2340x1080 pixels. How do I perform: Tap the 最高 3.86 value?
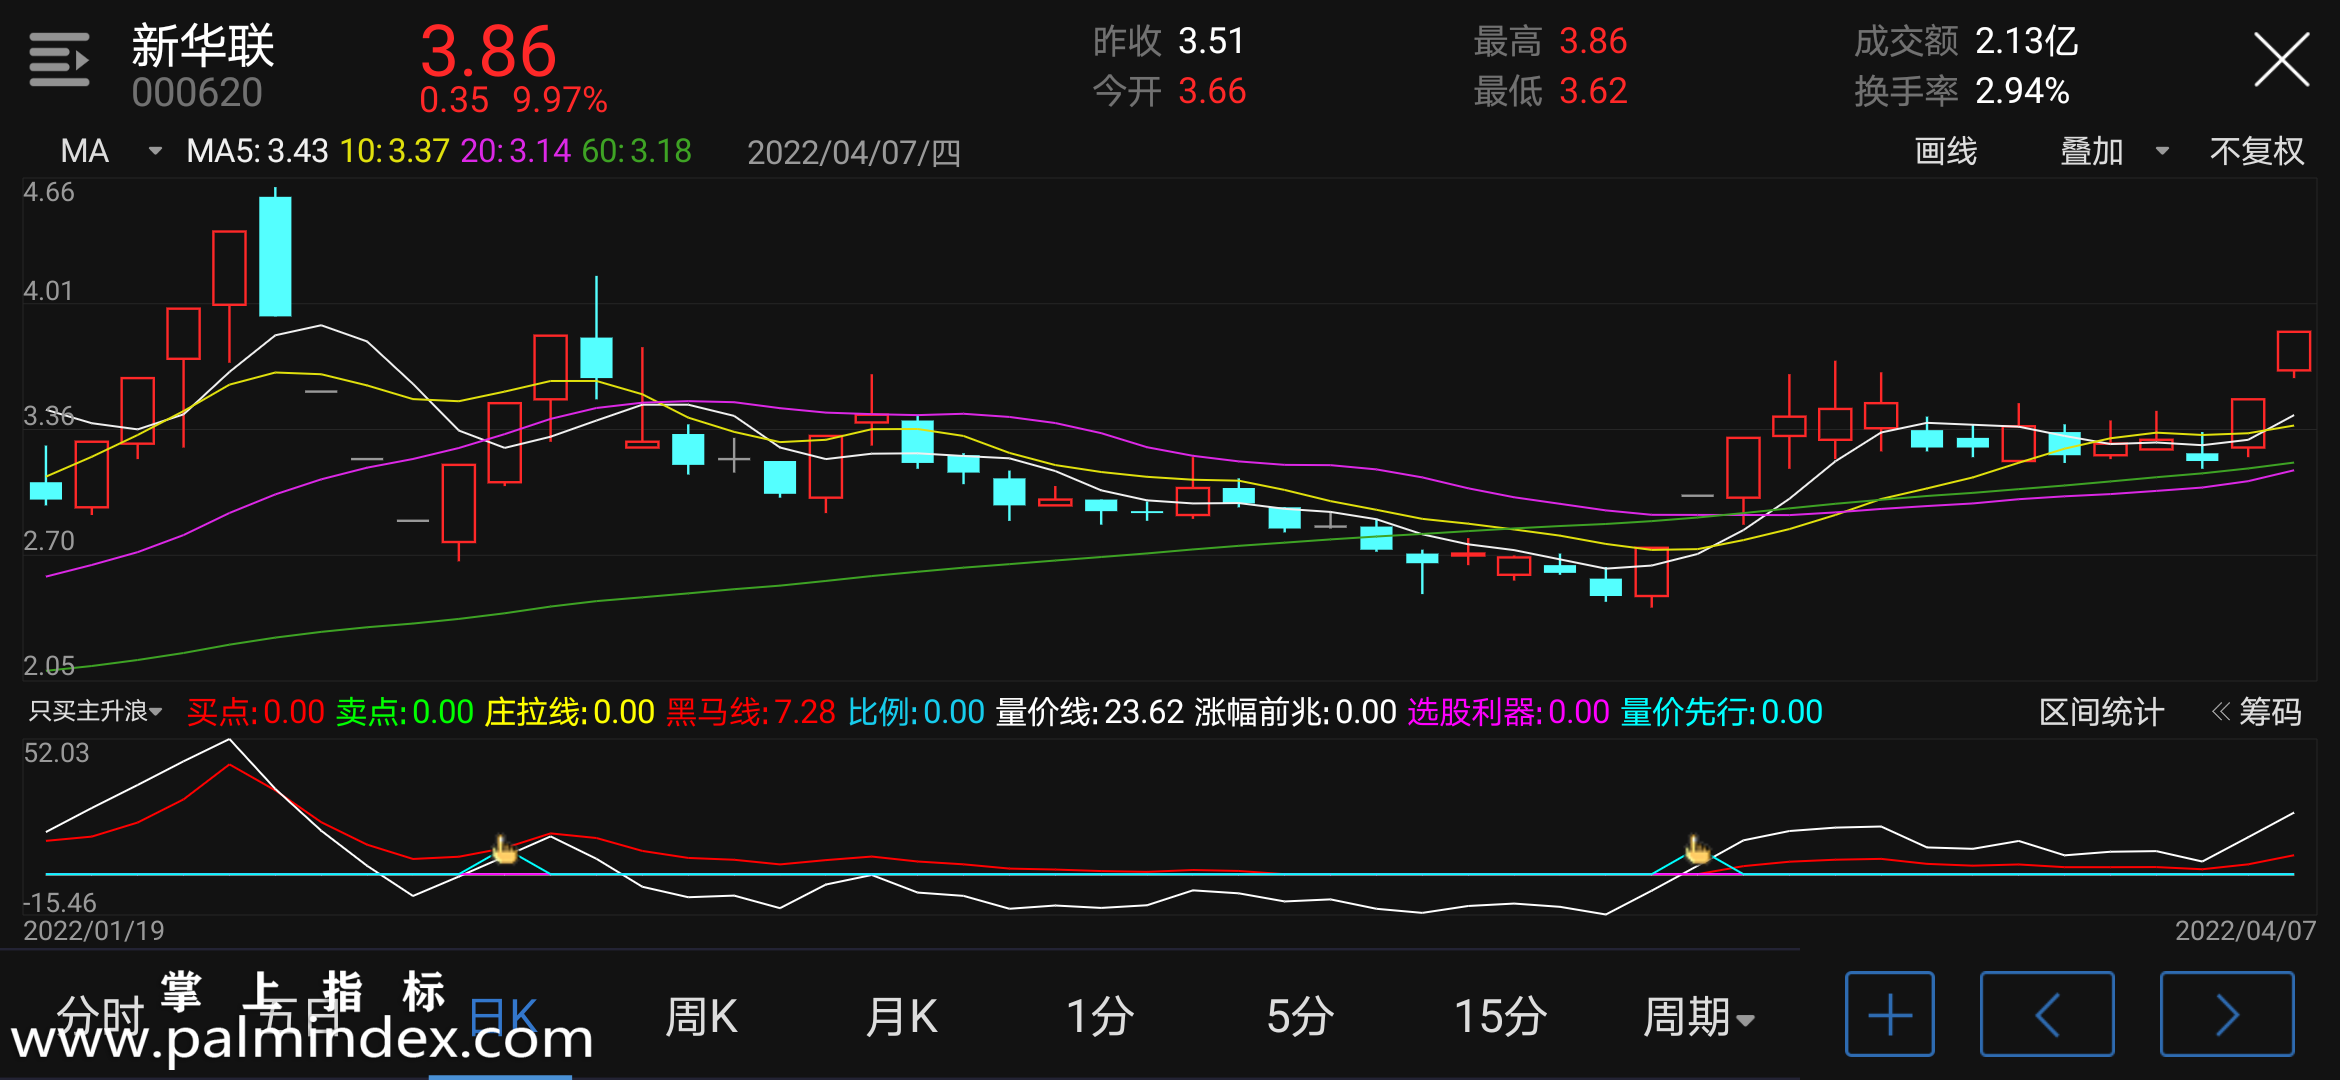[x=1551, y=41]
